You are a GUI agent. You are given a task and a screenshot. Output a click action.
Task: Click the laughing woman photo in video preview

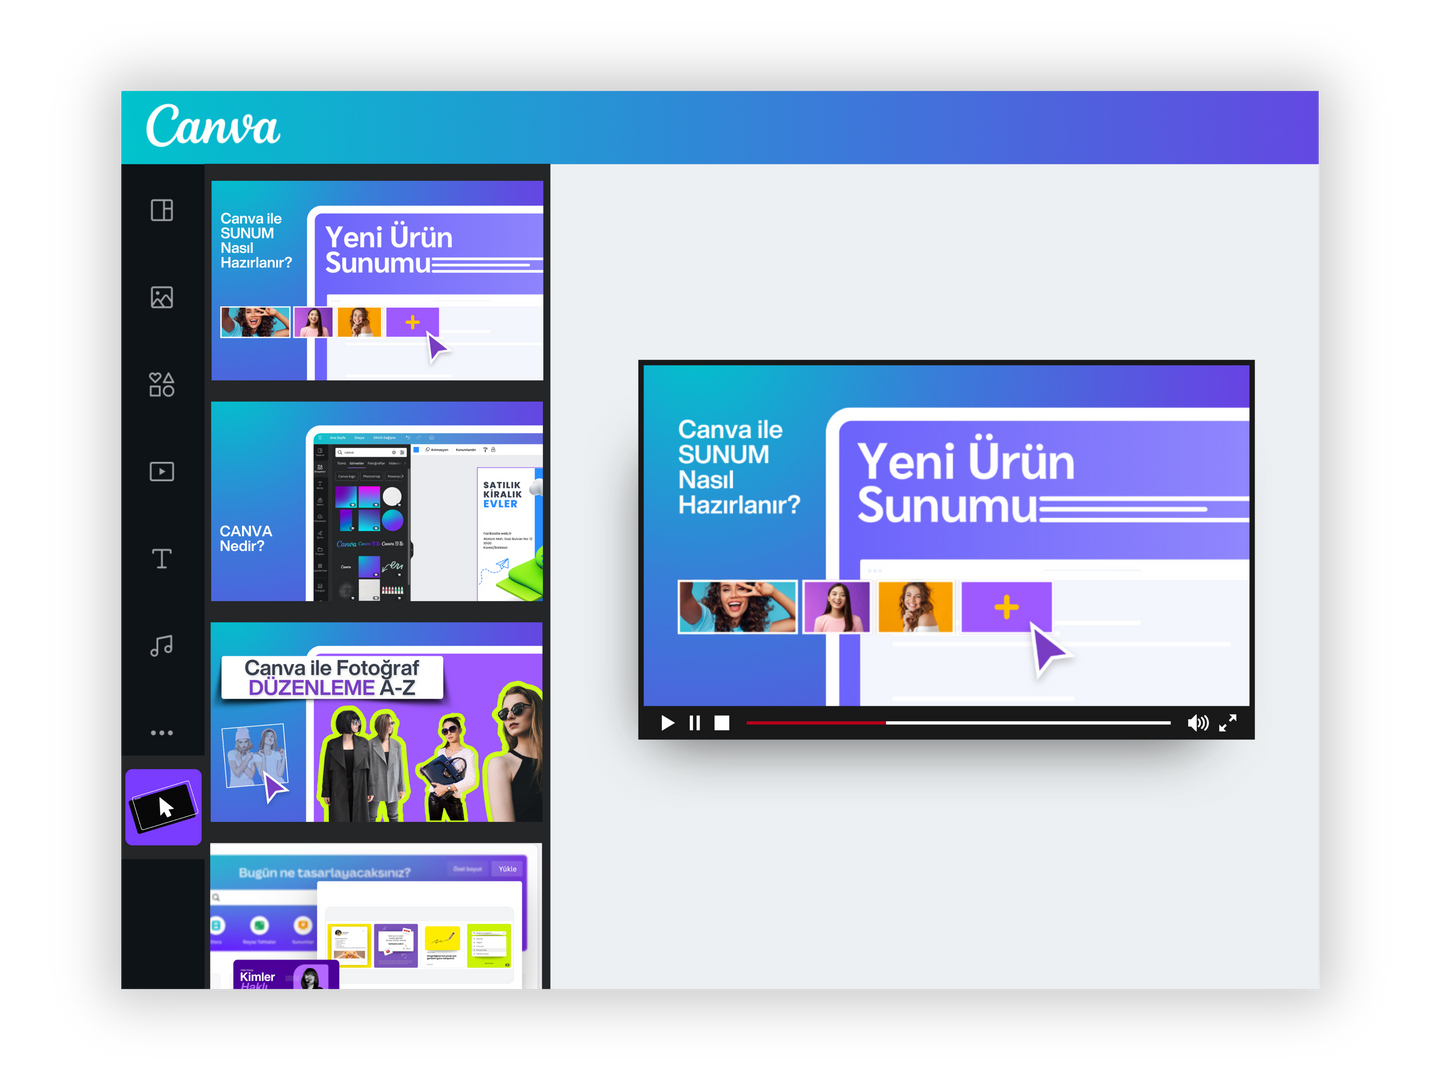tap(738, 607)
